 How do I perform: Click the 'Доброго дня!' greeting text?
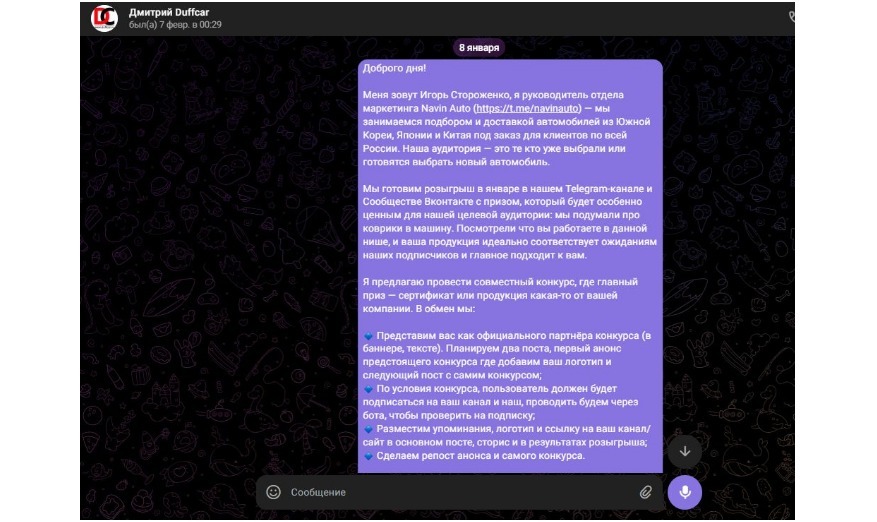coord(394,68)
